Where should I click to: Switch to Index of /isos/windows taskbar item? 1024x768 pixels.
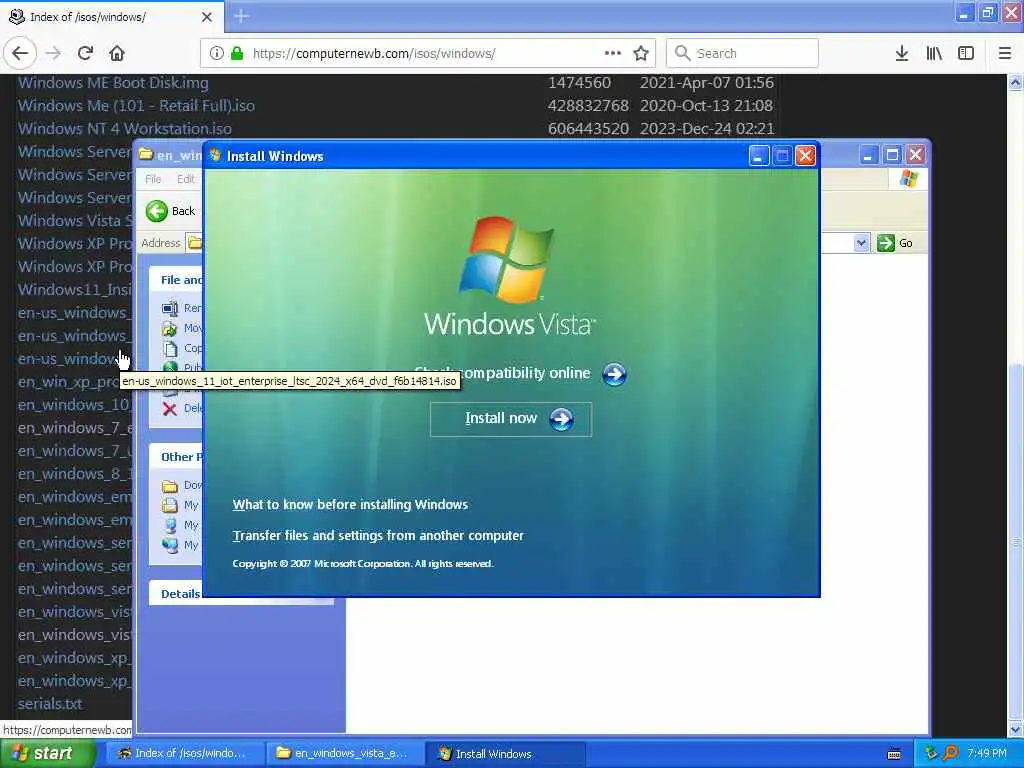[185, 754]
